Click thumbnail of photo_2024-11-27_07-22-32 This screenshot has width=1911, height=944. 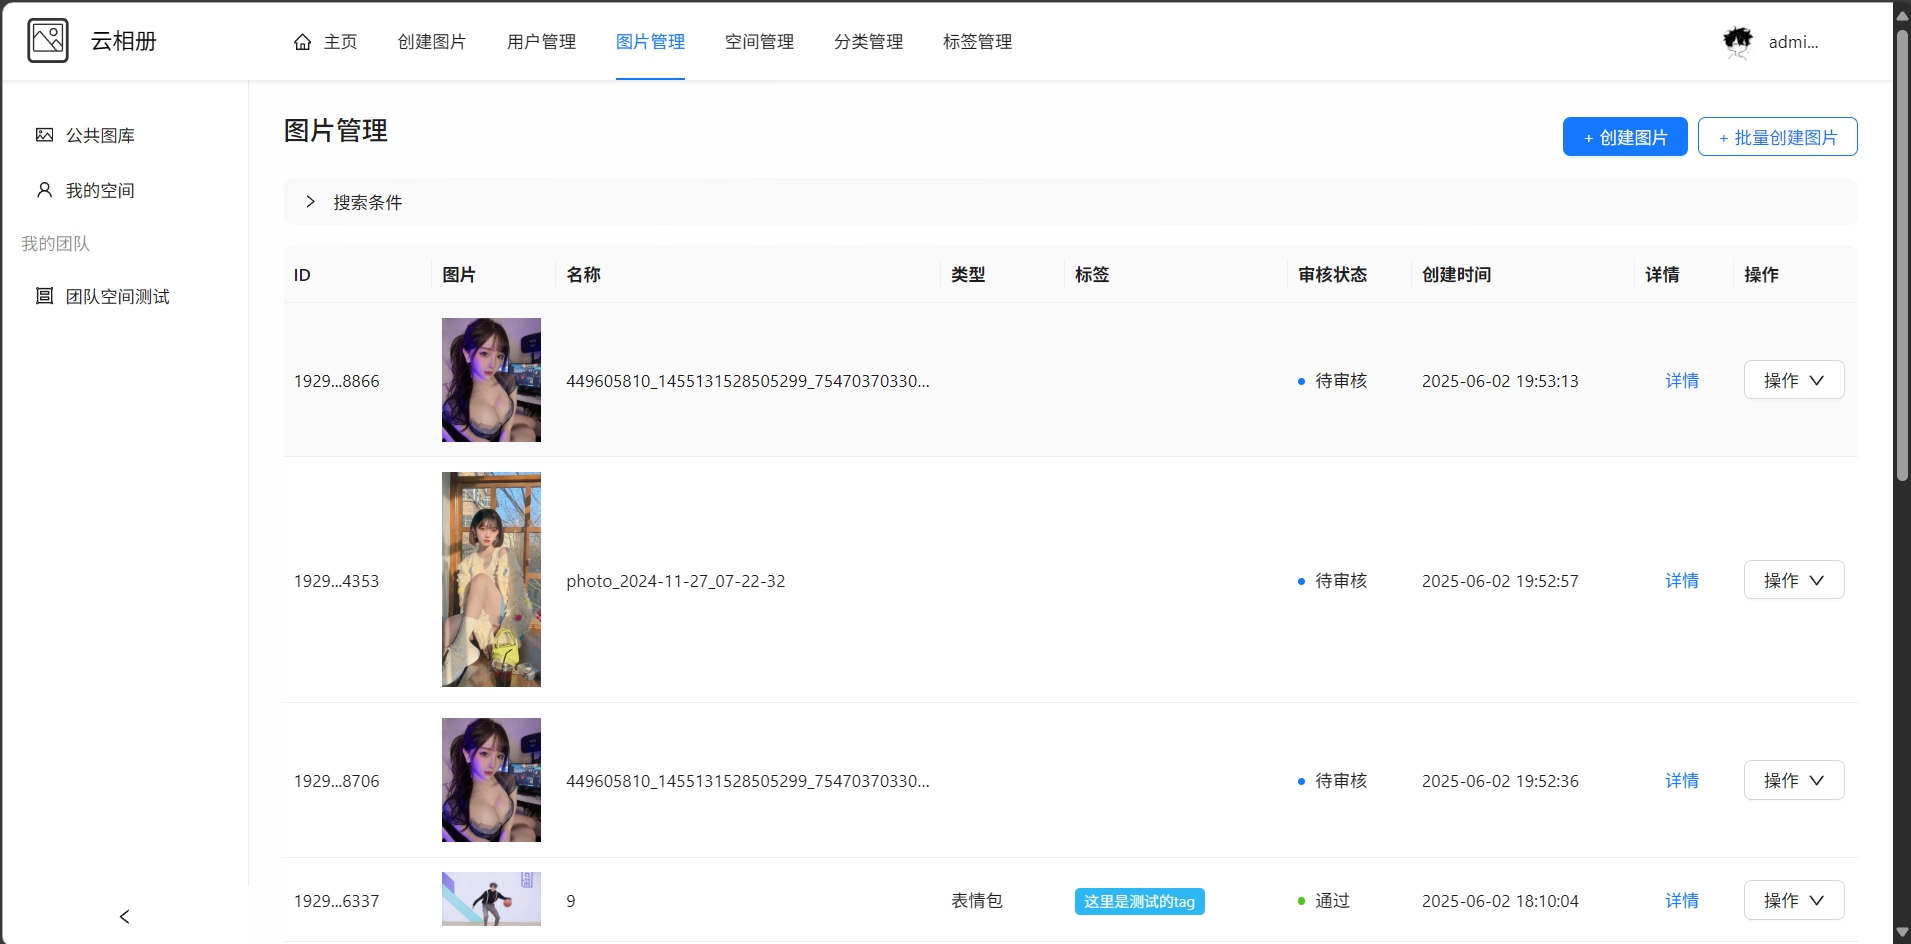tap(491, 579)
